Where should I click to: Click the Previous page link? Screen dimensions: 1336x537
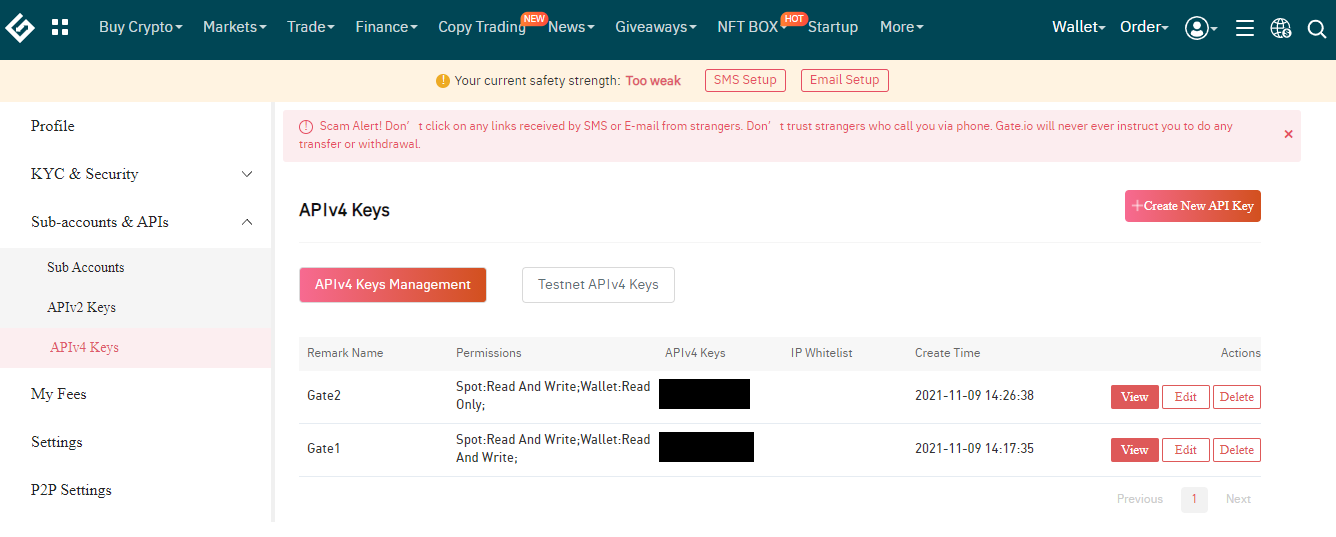[1140, 499]
